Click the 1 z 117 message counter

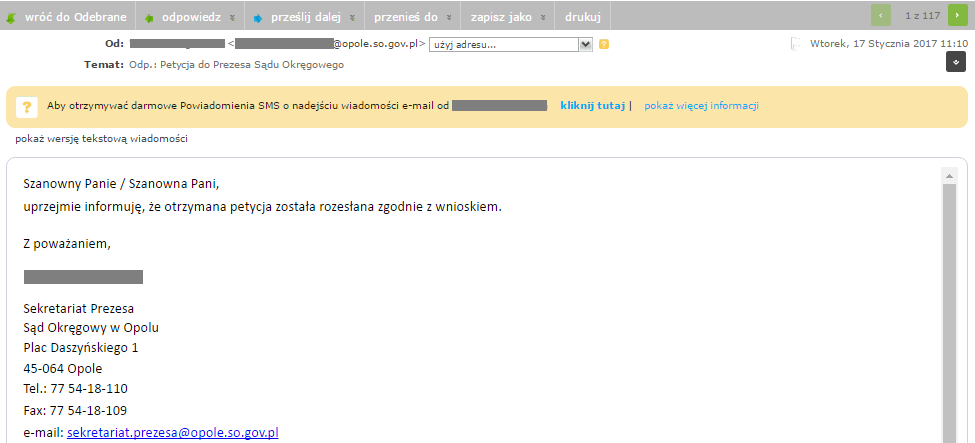(923, 16)
